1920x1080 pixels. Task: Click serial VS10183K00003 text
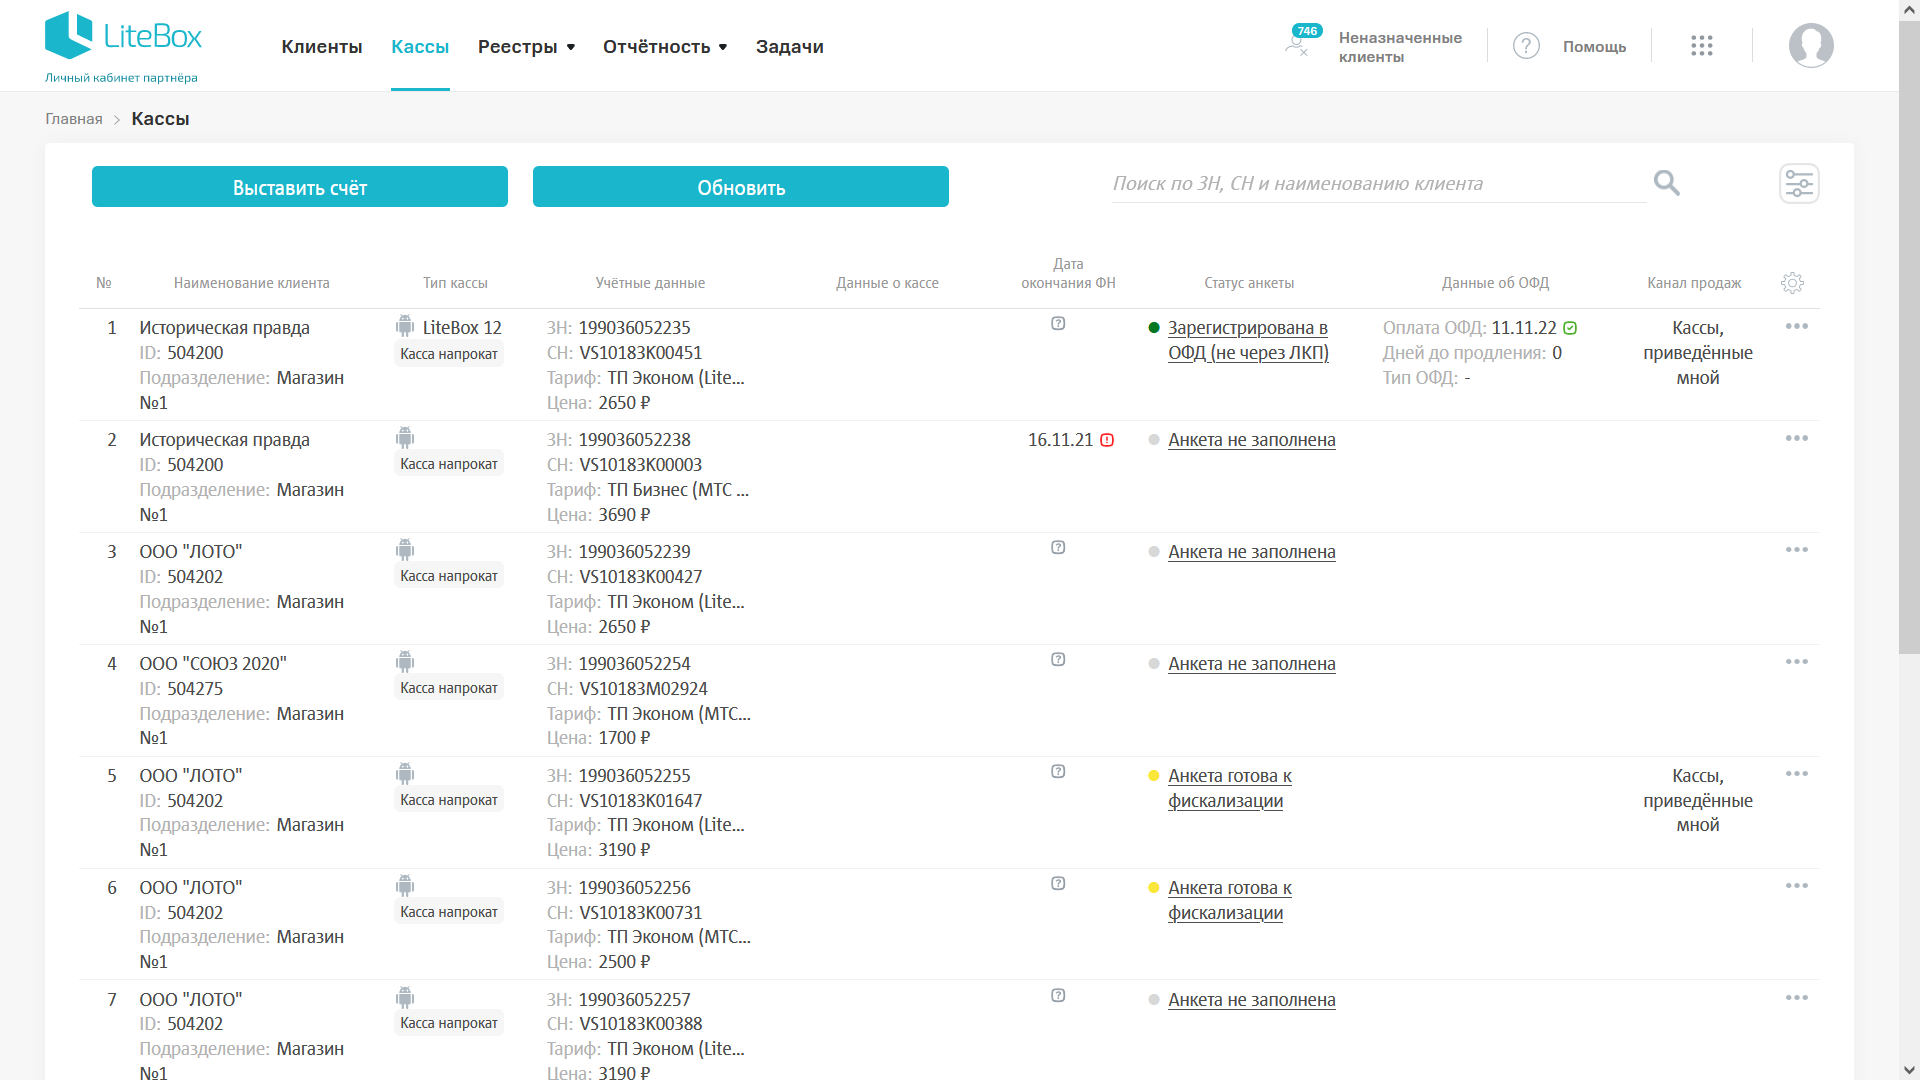[641, 465]
